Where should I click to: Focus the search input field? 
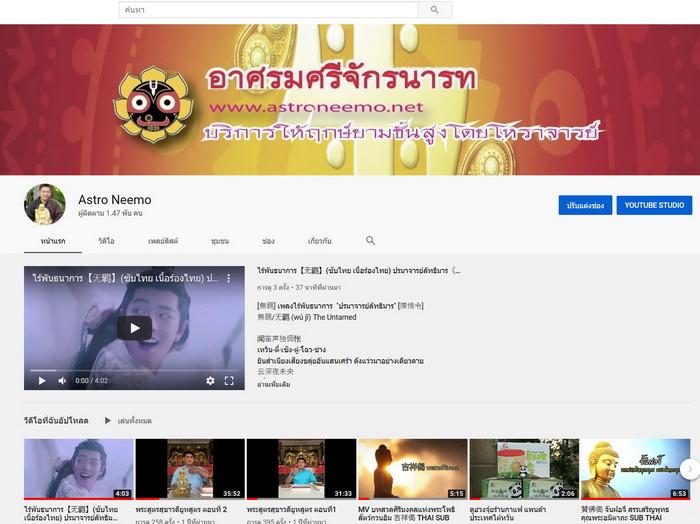click(268, 9)
